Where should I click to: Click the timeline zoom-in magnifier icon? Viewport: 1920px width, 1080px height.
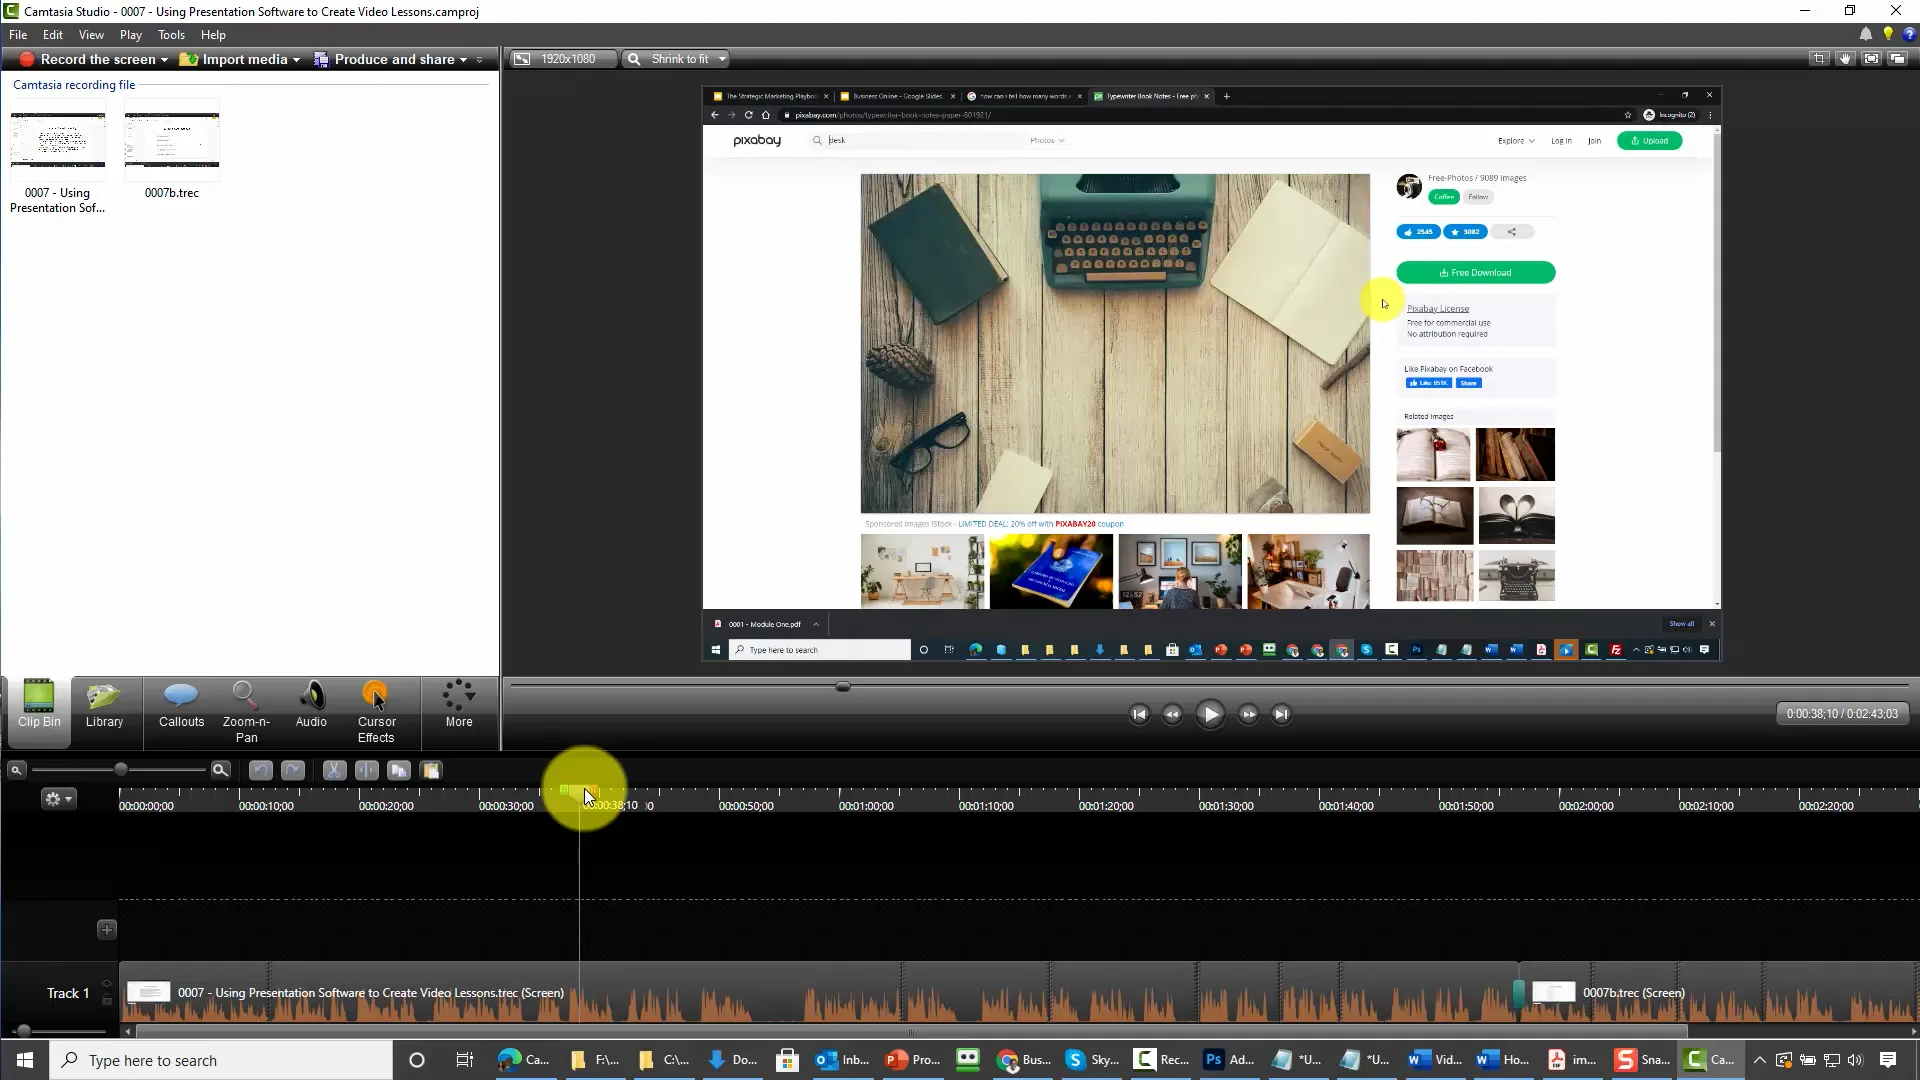click(221, 770)
